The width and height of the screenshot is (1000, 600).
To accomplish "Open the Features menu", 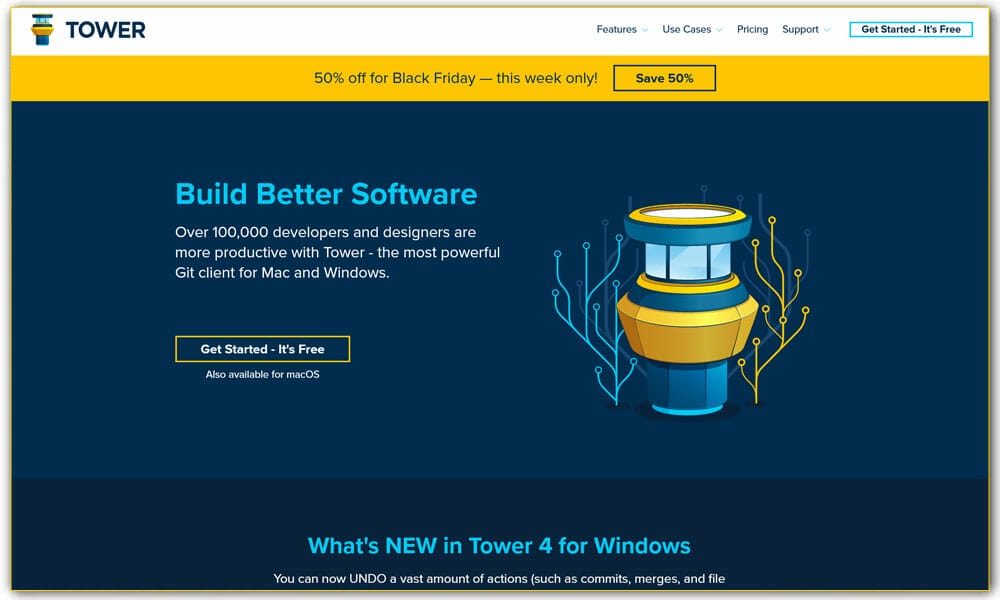I will point(616,30).
